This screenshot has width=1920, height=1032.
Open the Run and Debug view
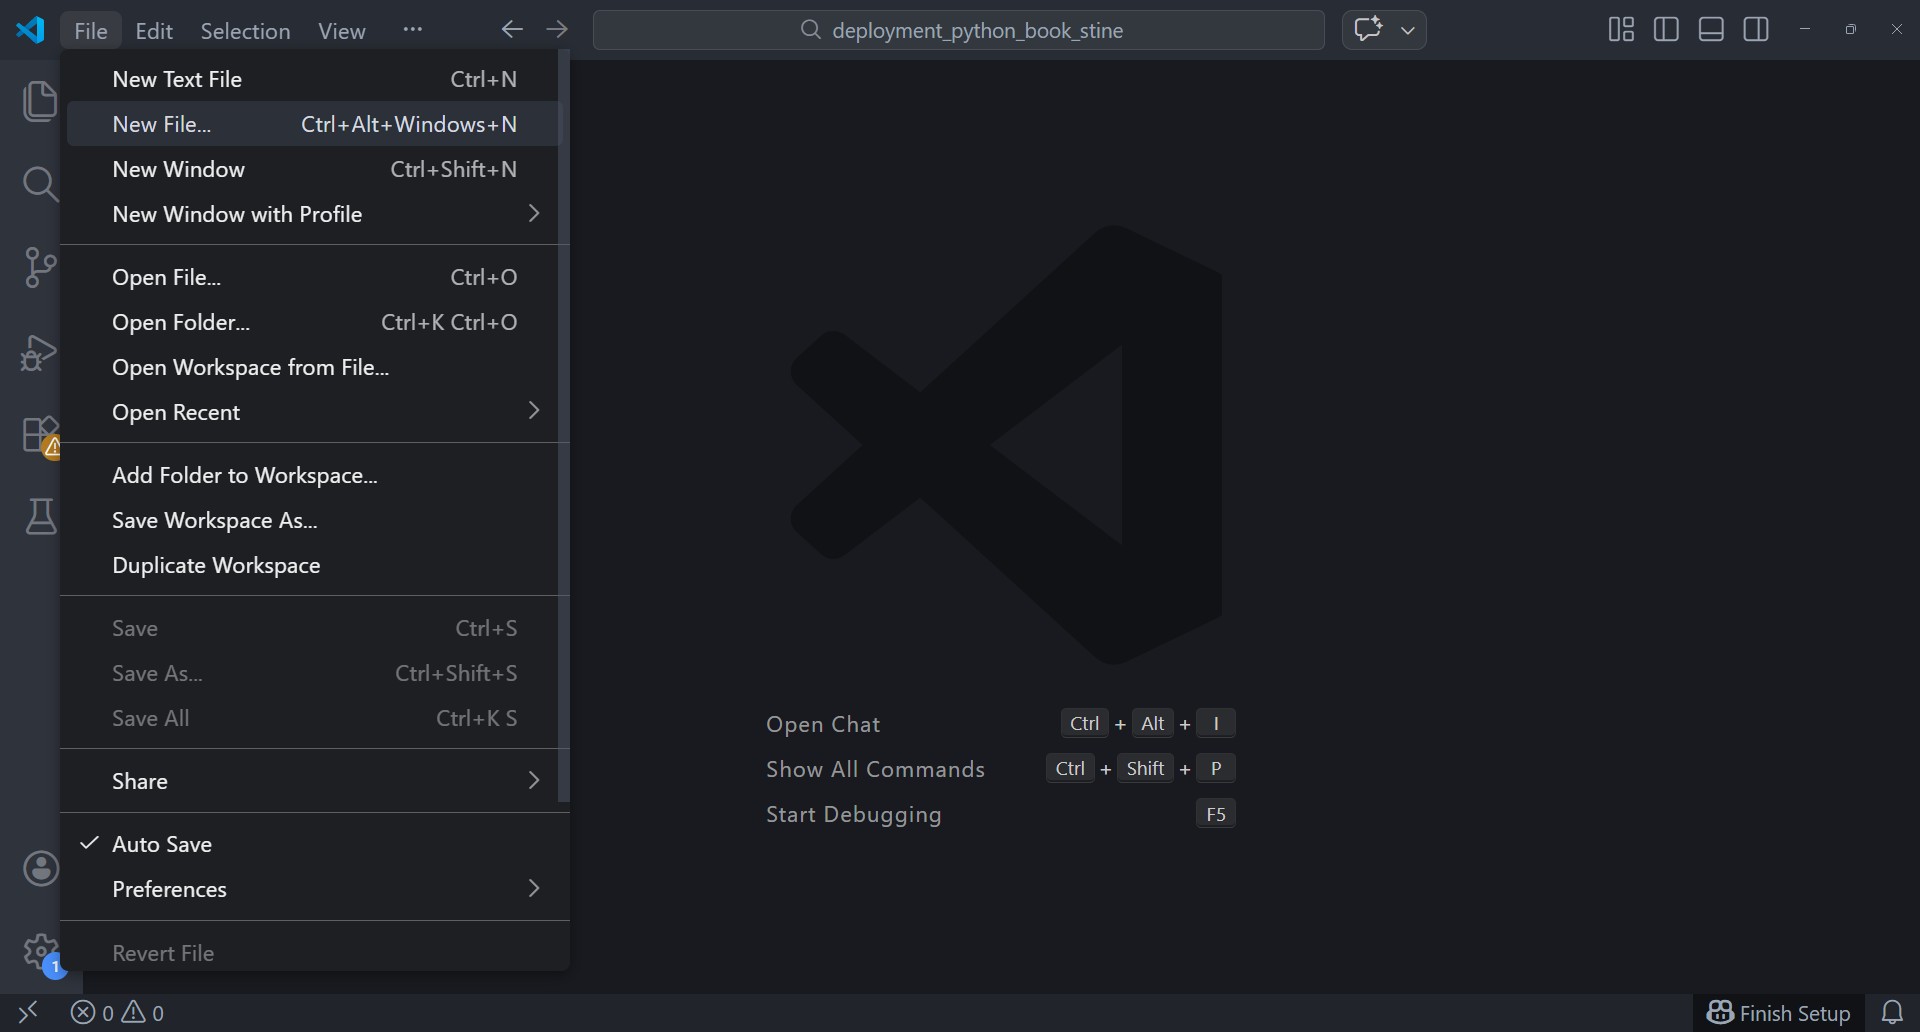tap(40, 353)
